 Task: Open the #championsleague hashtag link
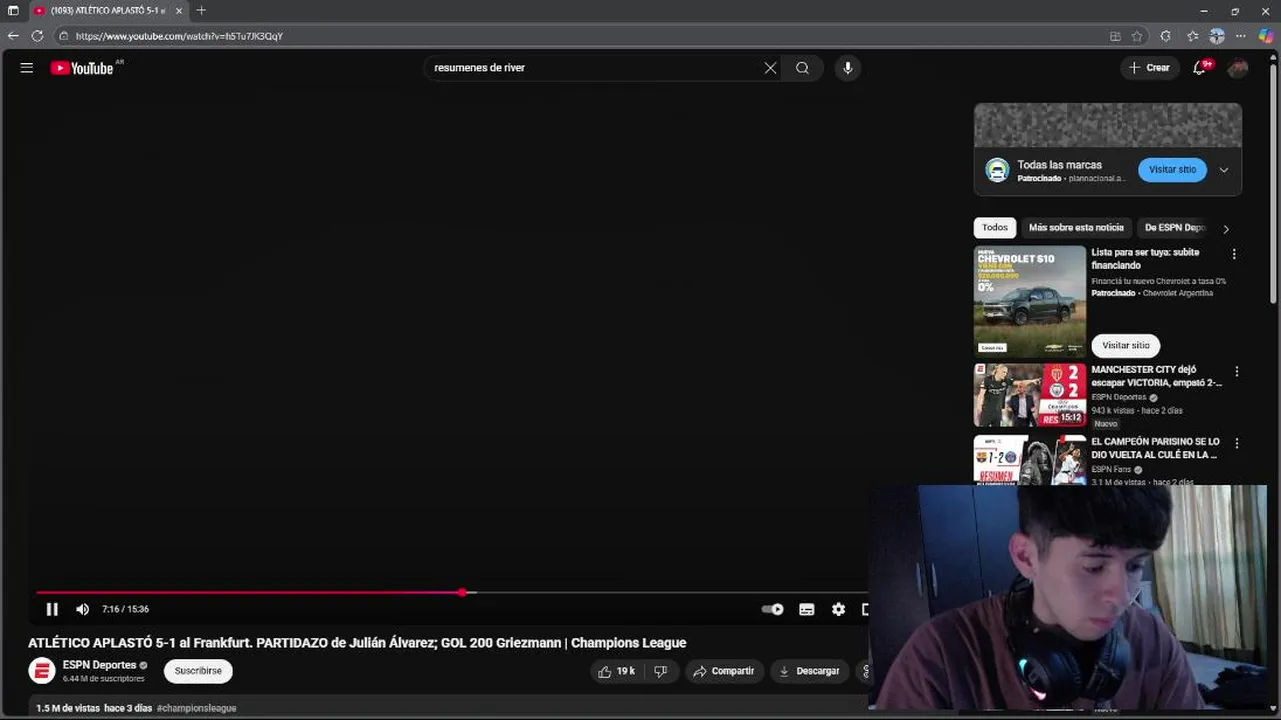tap(197, 708)
